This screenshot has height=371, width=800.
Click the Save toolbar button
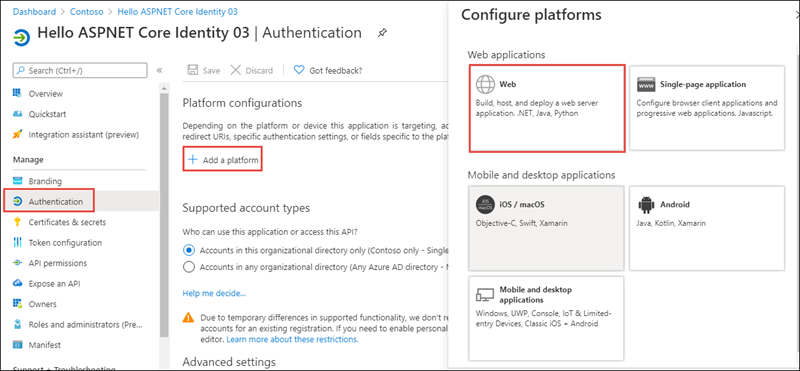pyautogui.click(x=204, y=70)
